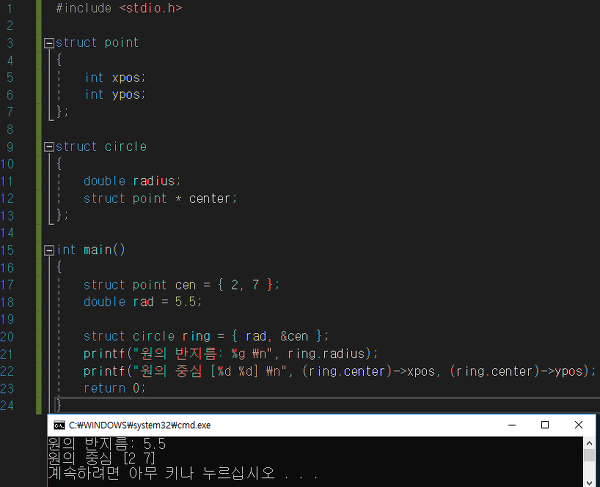
Task: Click the 'struct point * center;' declaration
Action: point(160,199)
